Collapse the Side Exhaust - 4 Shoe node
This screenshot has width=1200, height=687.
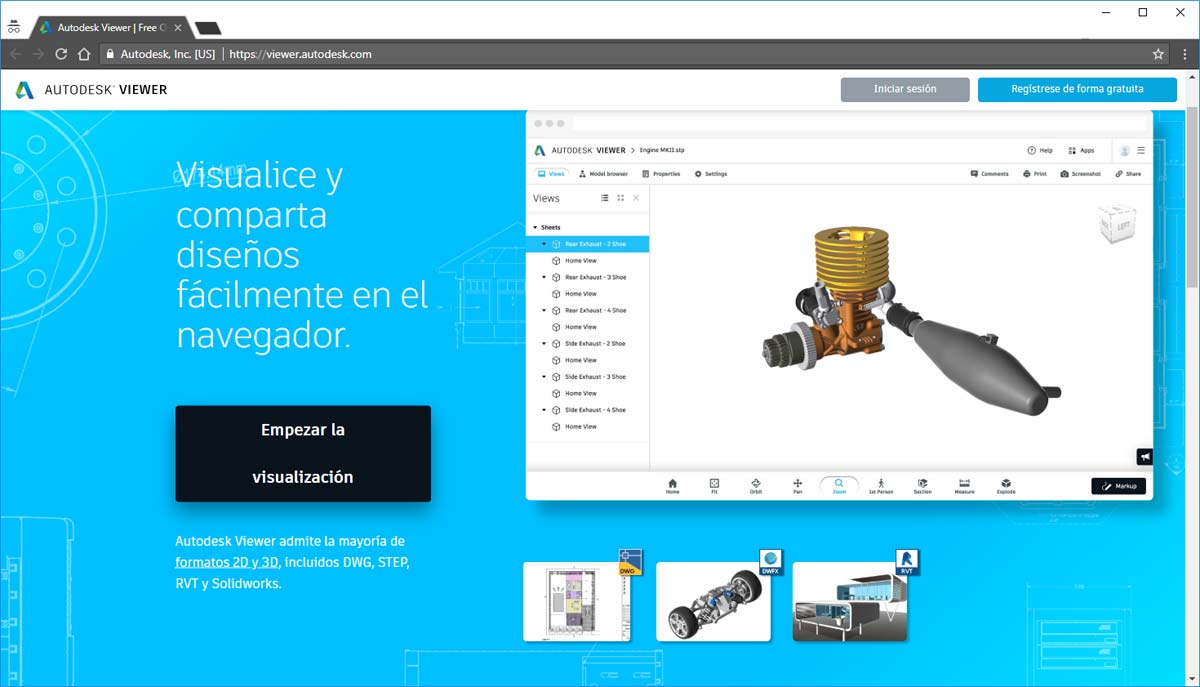click(544, 410)
